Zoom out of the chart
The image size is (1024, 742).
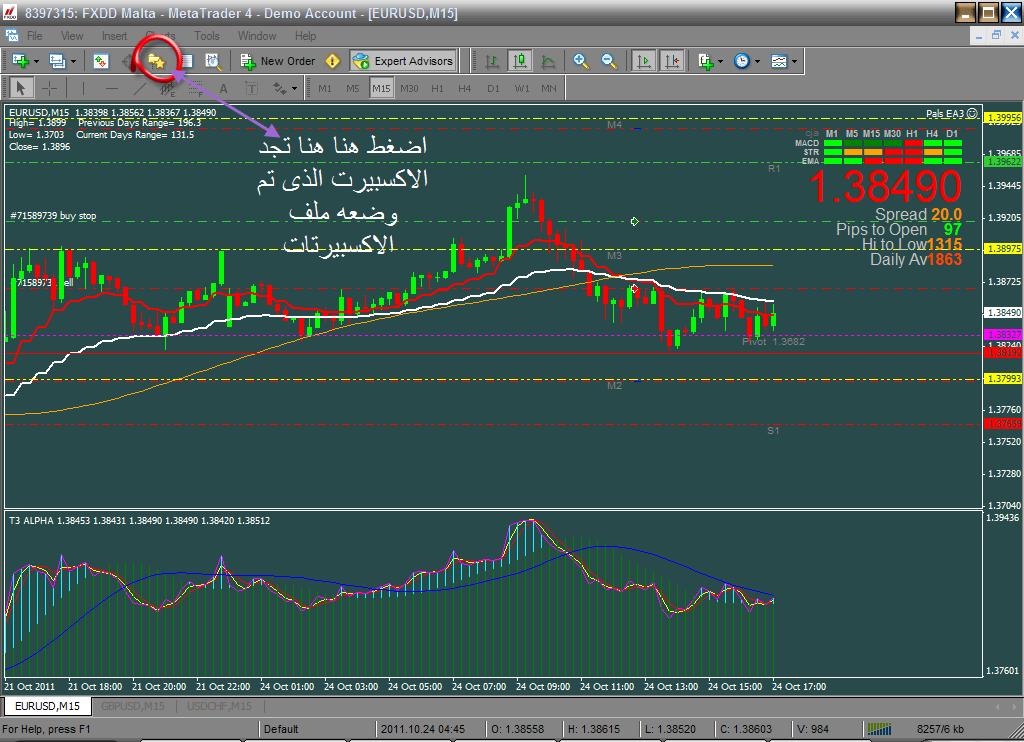coord(608,61)
